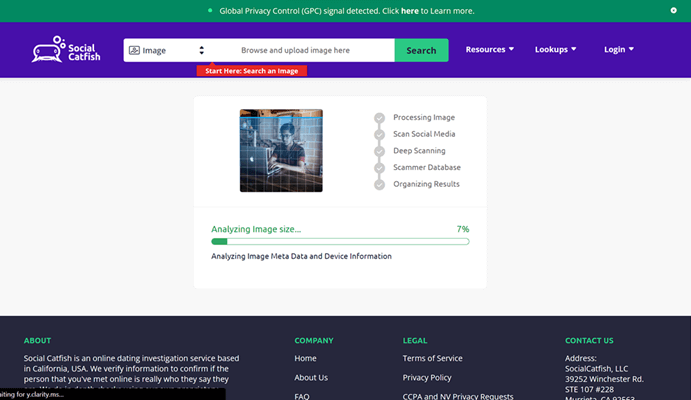Go to the About Us page
Screen dimensions: 691x400
tap(311, 377)
